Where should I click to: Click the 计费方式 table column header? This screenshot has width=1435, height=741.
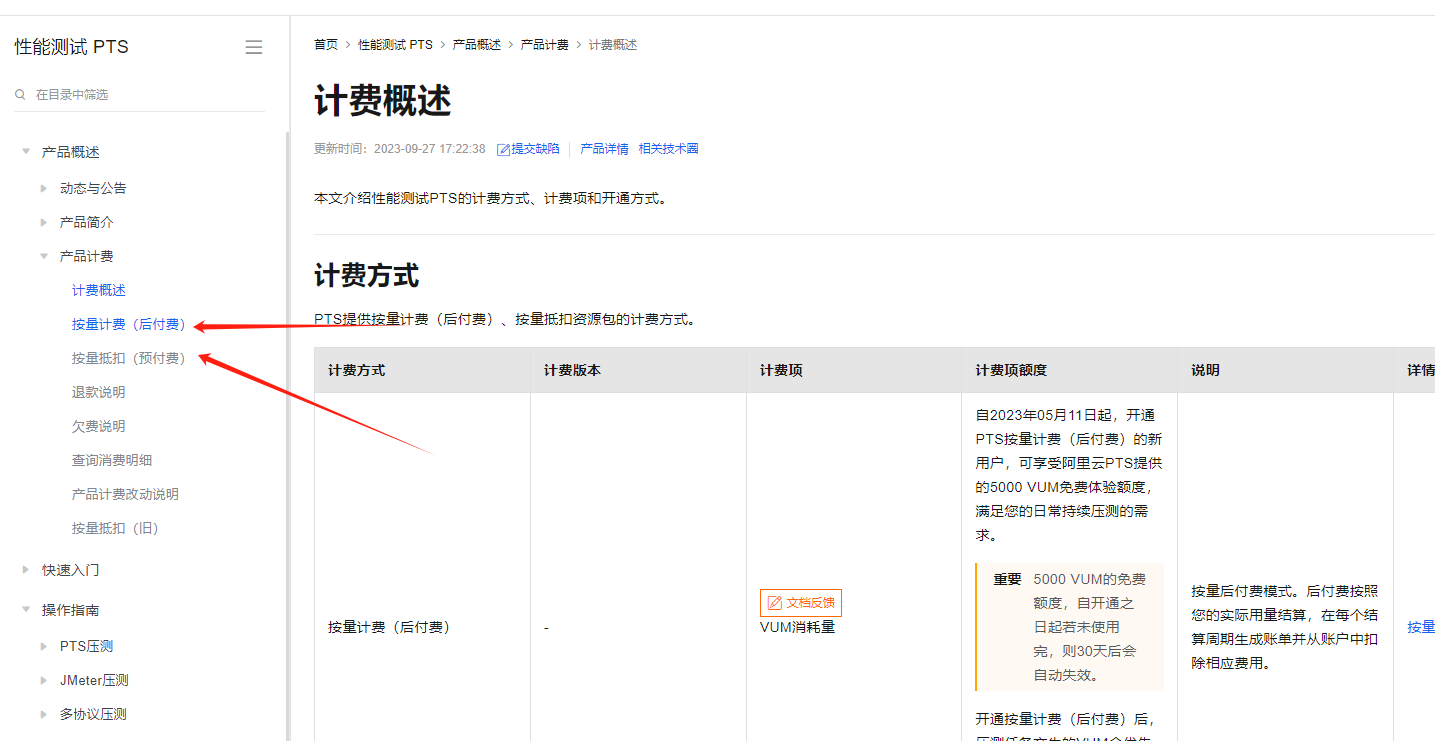[357, 370]
